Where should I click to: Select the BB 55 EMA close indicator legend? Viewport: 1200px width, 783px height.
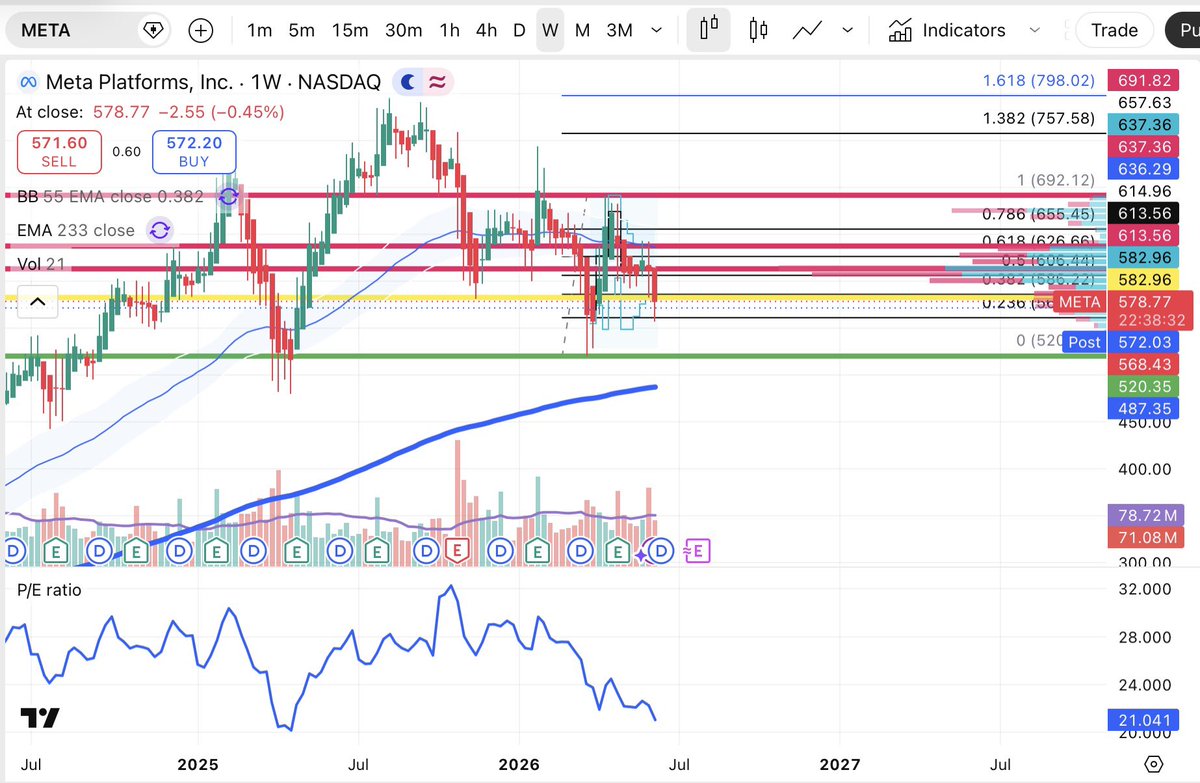(x=111, y=196)
